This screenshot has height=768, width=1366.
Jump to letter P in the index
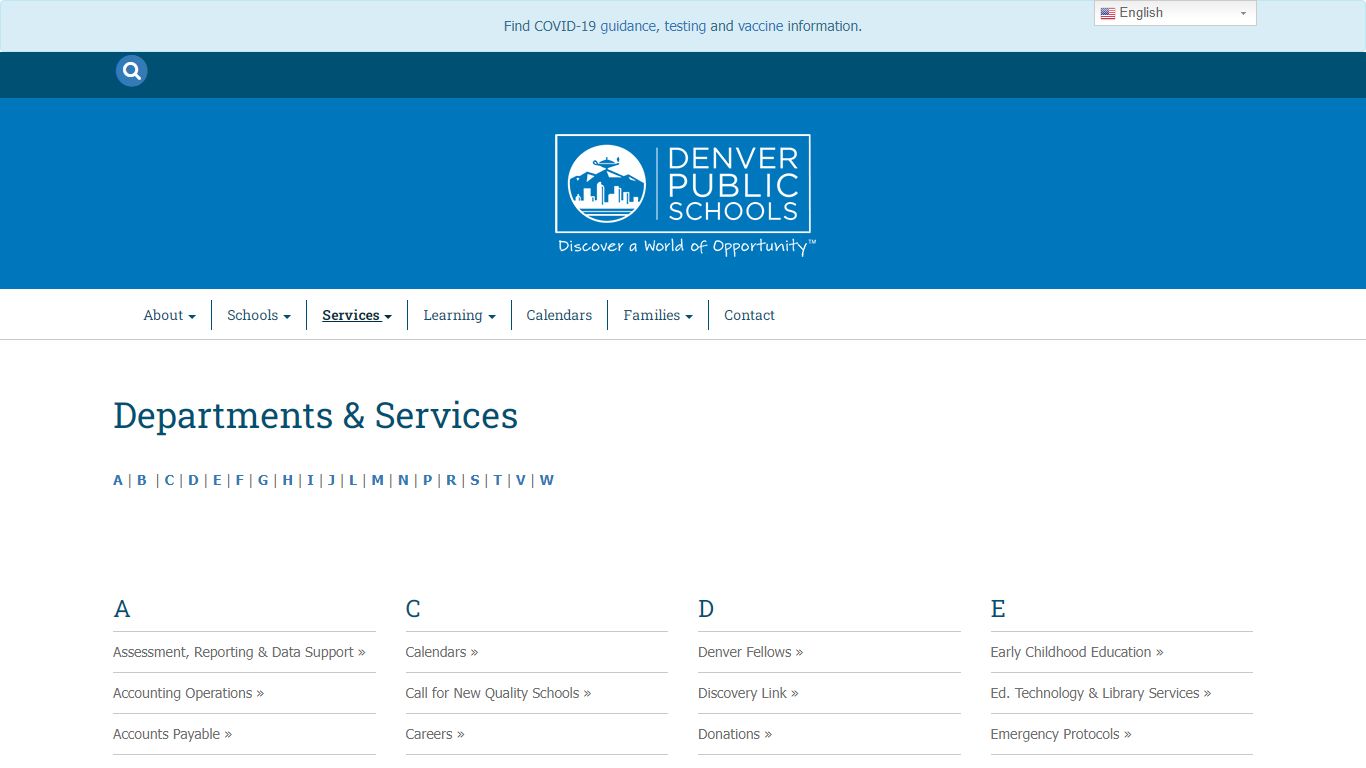click(427, 480)
